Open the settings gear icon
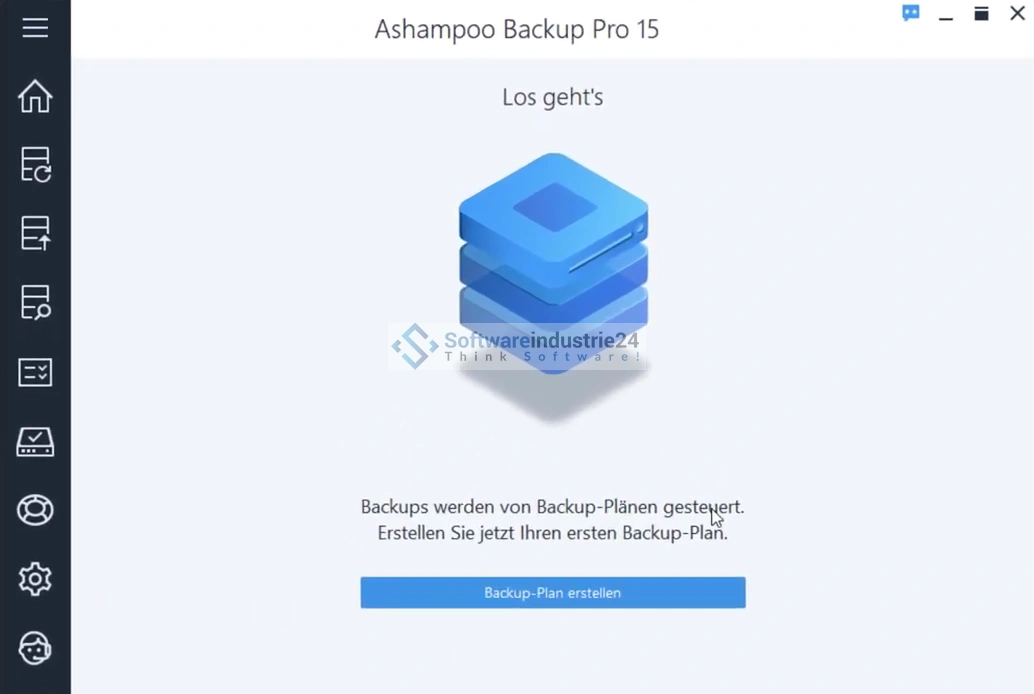The width and height of the screenshot is (1034, 694). point(35,579)
